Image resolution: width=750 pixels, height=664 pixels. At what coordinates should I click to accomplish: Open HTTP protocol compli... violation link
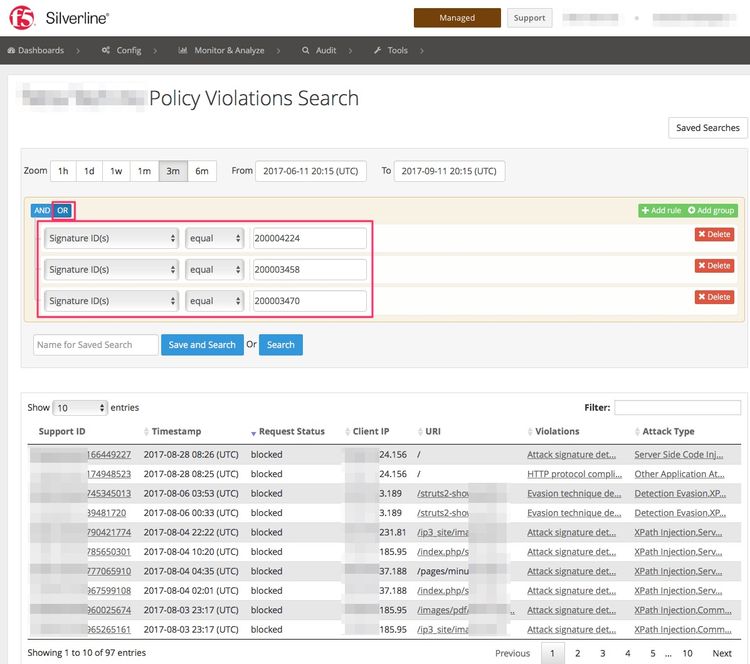(x=574, y=474)
